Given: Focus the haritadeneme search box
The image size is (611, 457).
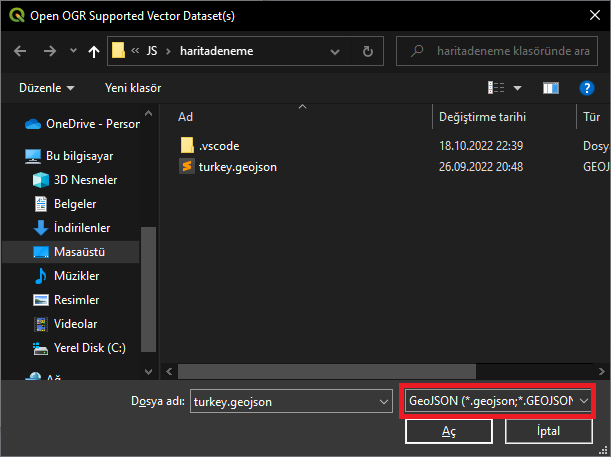Looking at the screenshot, I should [x=497, y=51].
